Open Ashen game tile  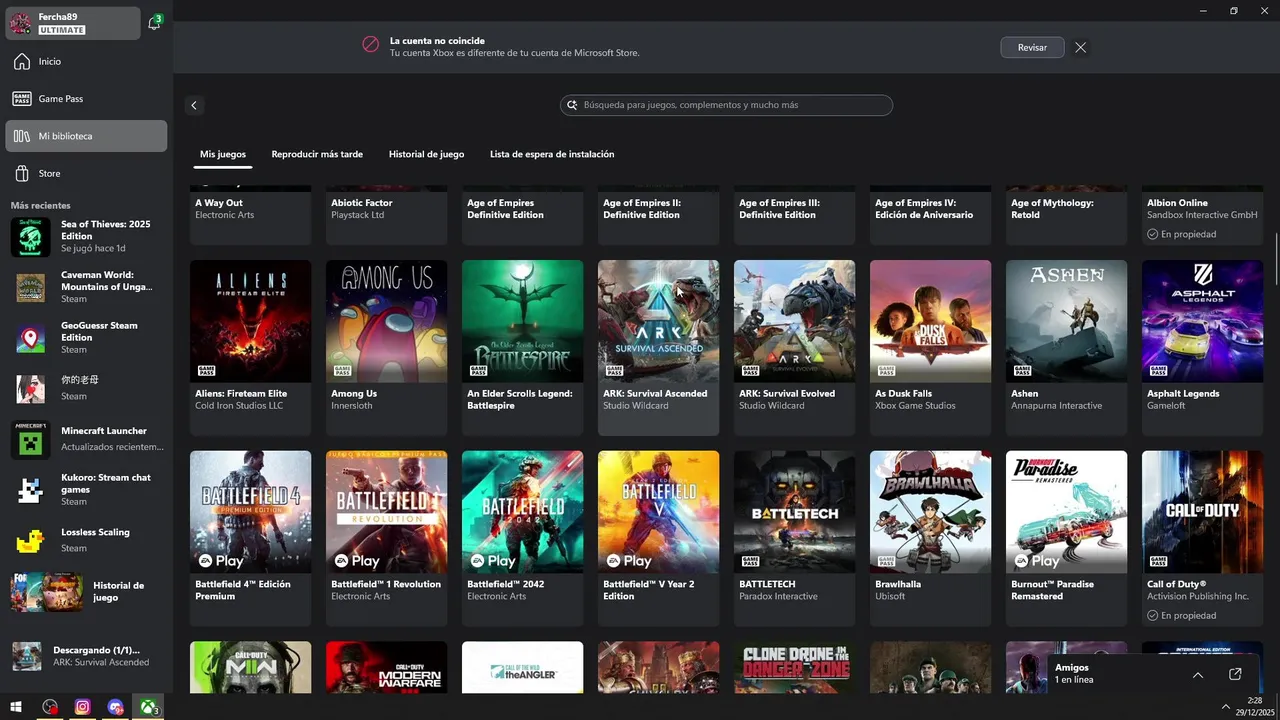click(1066, 347)
